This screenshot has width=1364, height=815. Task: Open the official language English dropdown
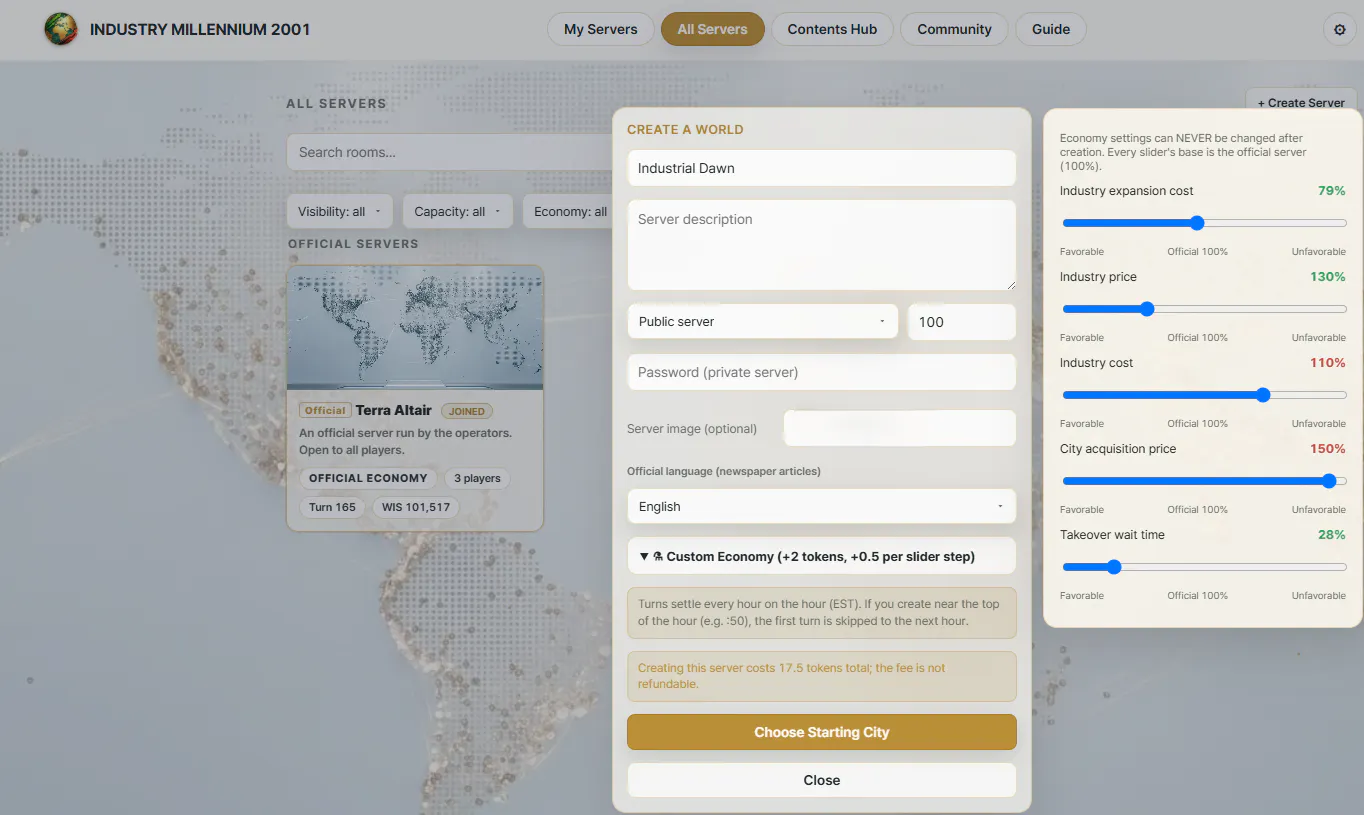822,506
